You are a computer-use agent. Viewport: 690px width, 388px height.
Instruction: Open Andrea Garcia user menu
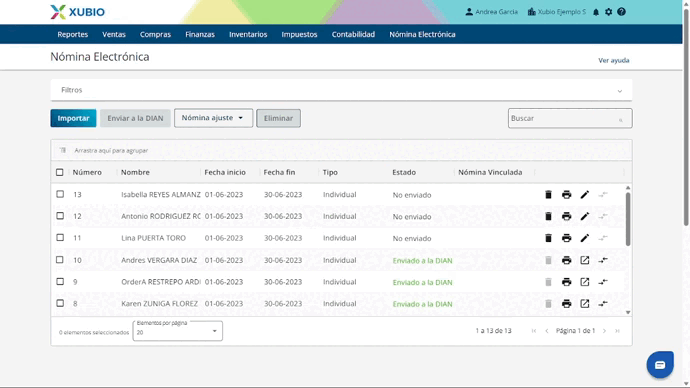[492, 12]
